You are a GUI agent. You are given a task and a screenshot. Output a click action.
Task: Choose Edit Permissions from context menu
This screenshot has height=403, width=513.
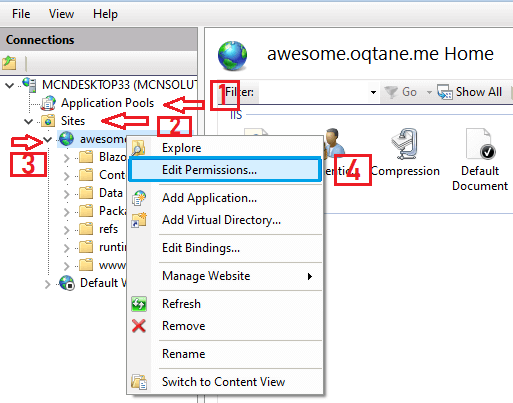click(x=225, y=170)
